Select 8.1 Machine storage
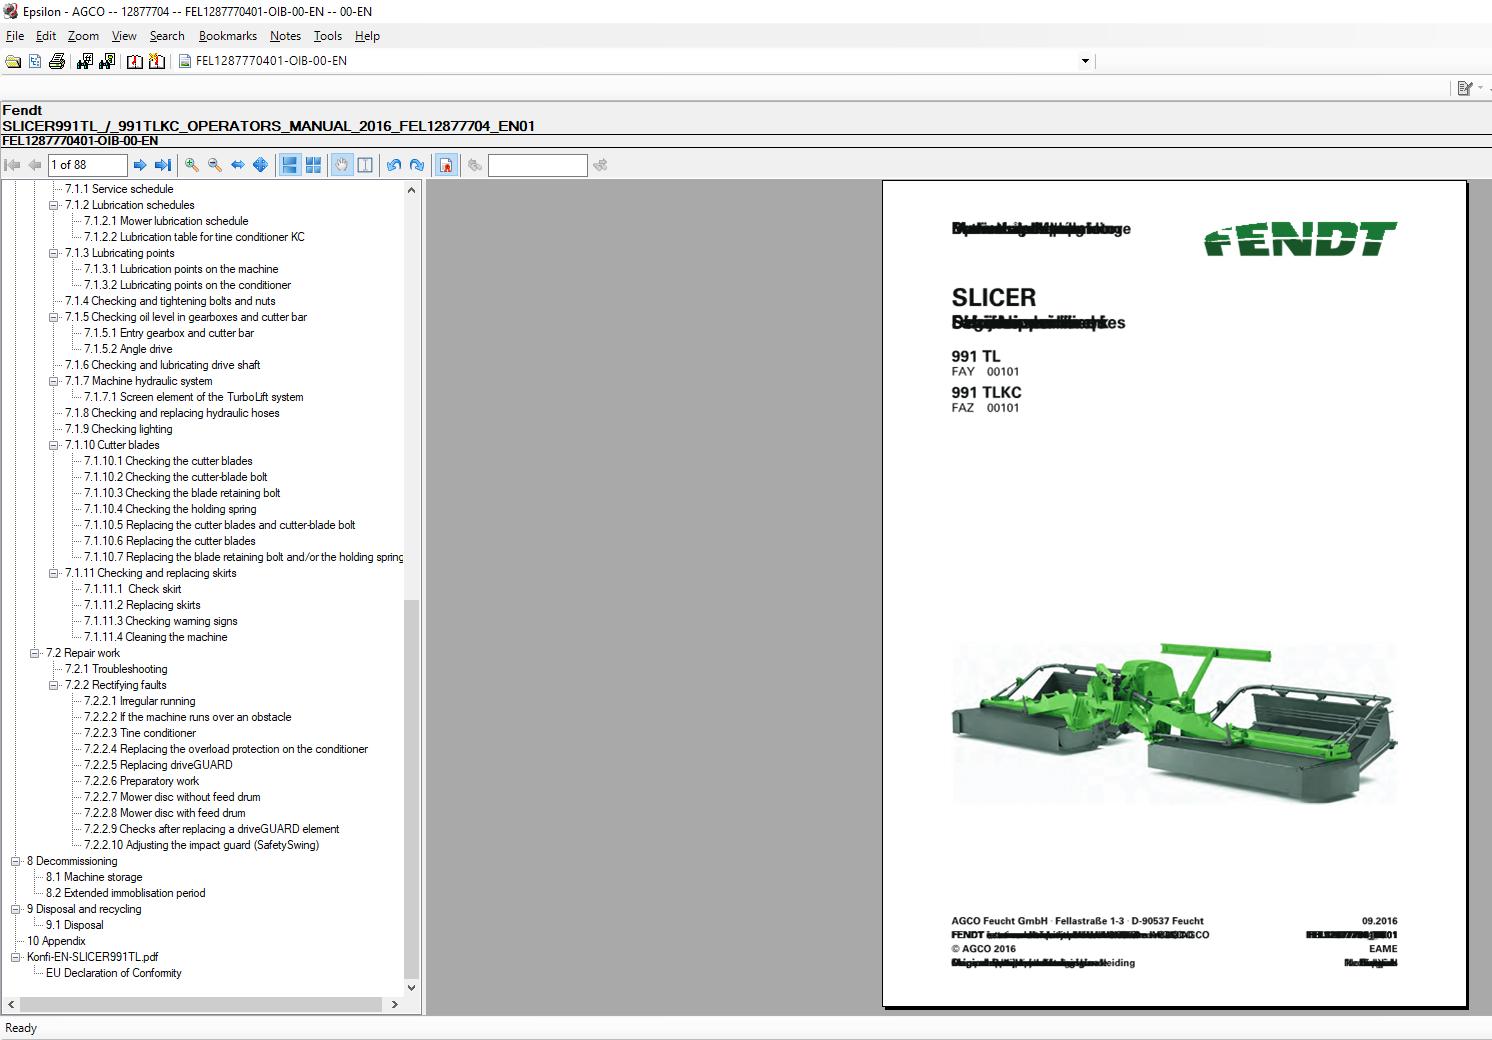The width and height of the screenshot is (1492, 1040). 94,877
